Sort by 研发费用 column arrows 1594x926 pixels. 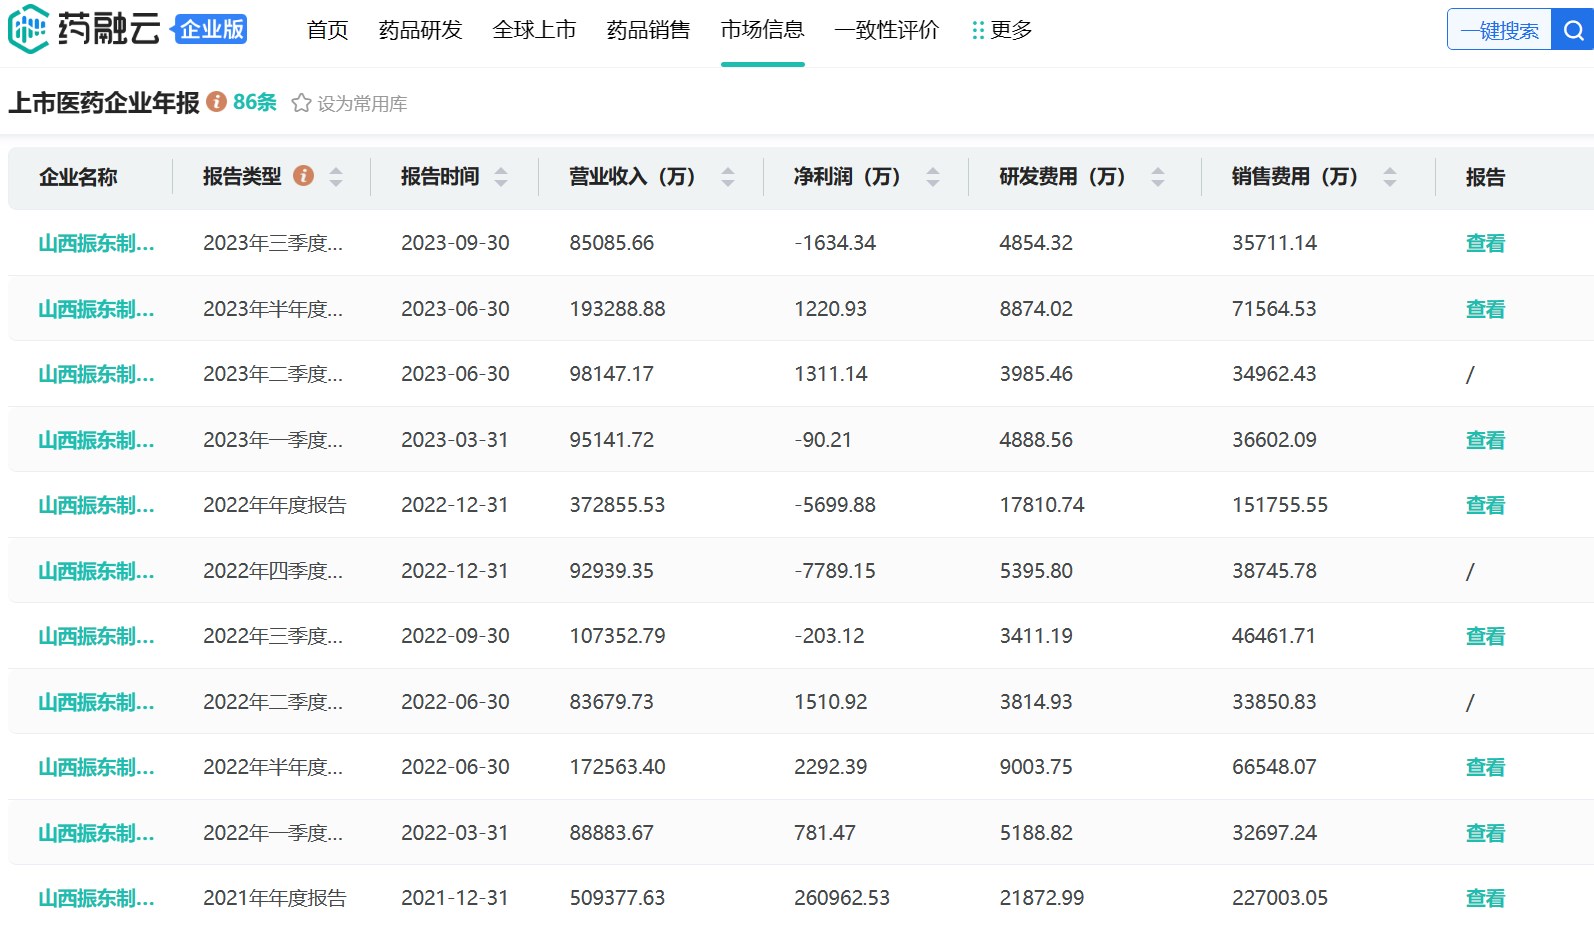pyautogui.click(x=1158, y=177)
